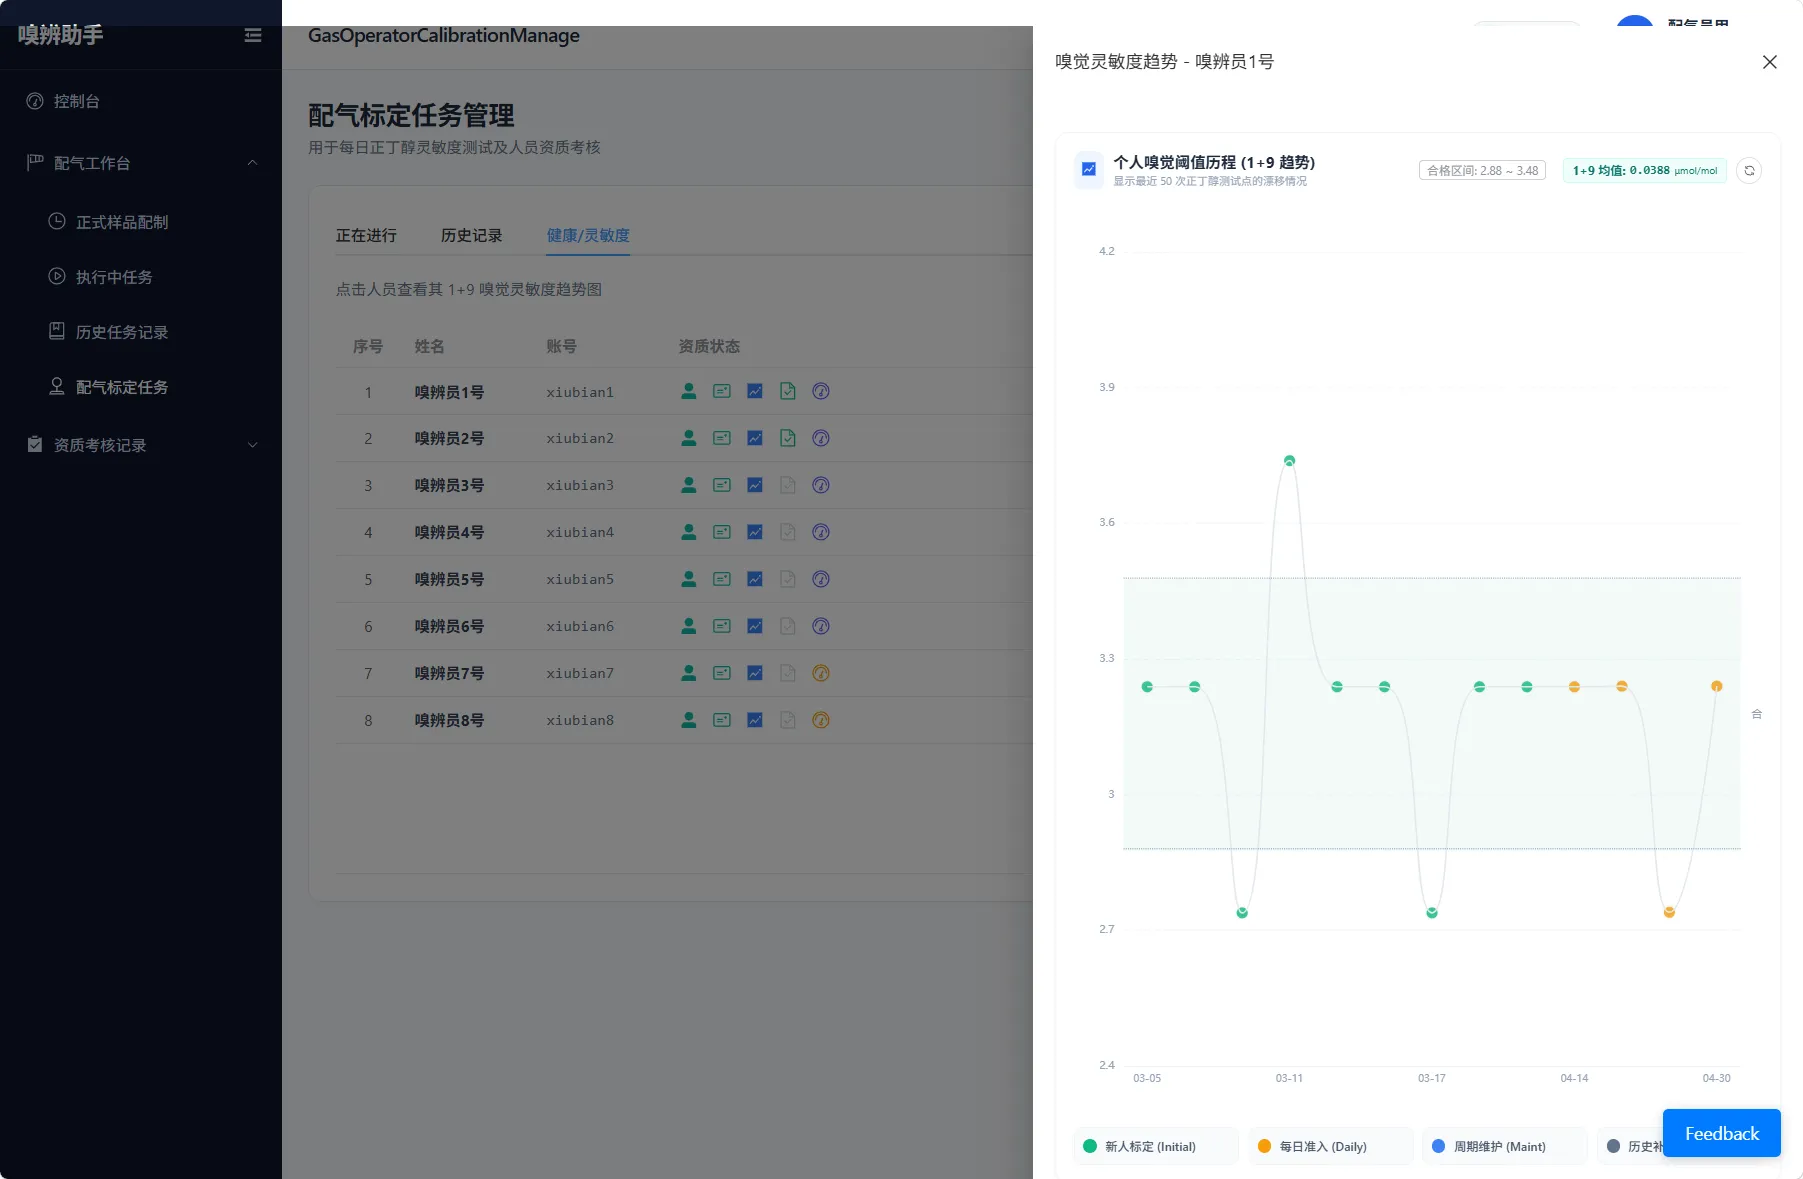Open the trend chart icon for 嗅辨员2号
The height and width of the screenshot is (1179, 1803).
coord(755,438)
